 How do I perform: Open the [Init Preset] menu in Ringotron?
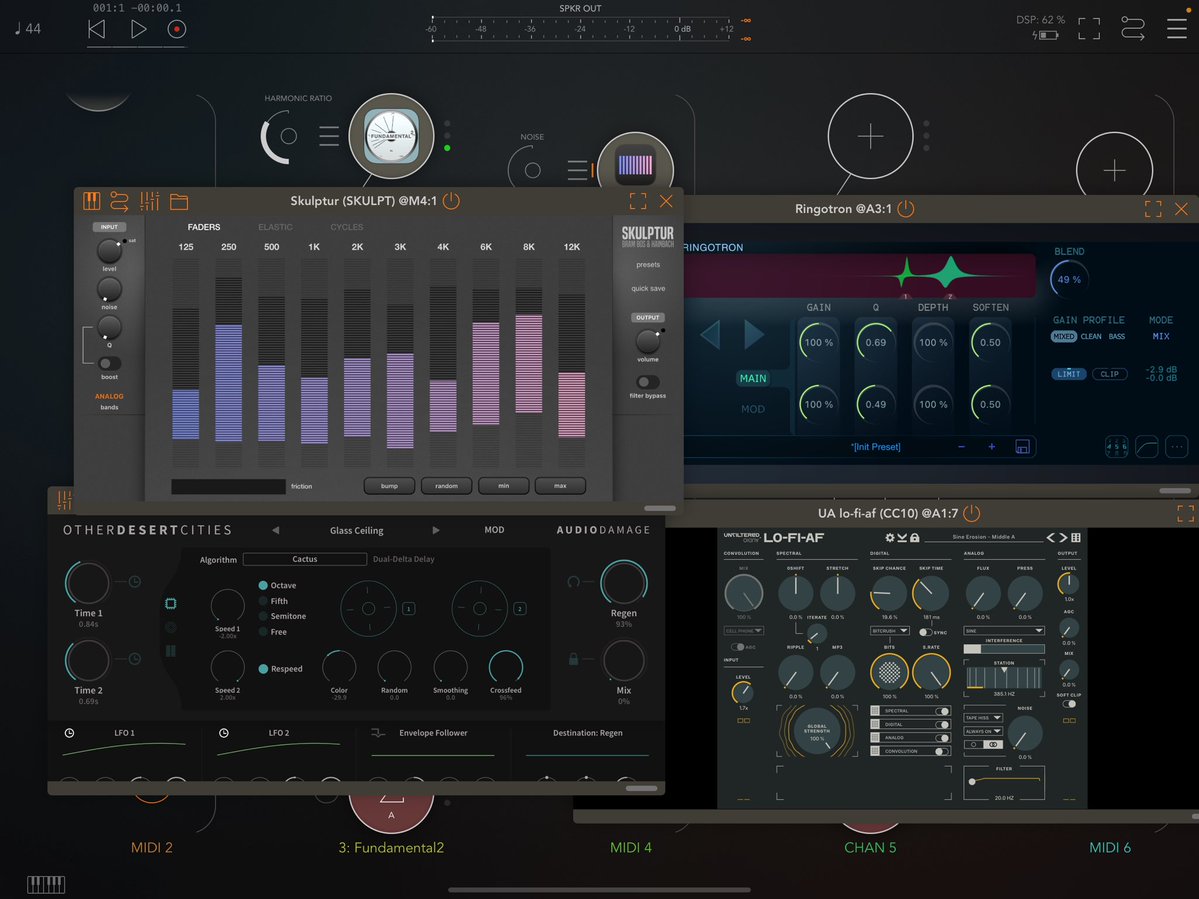click(876, 447)
